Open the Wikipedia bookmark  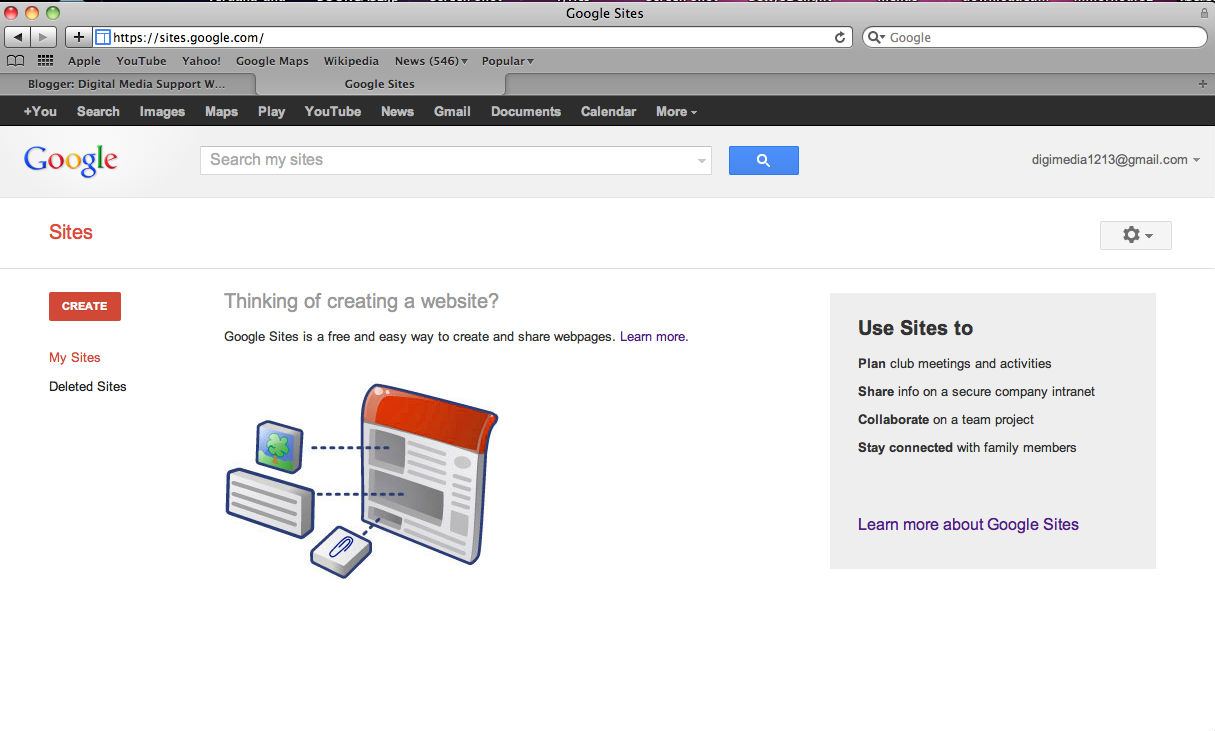click(351, 61)
